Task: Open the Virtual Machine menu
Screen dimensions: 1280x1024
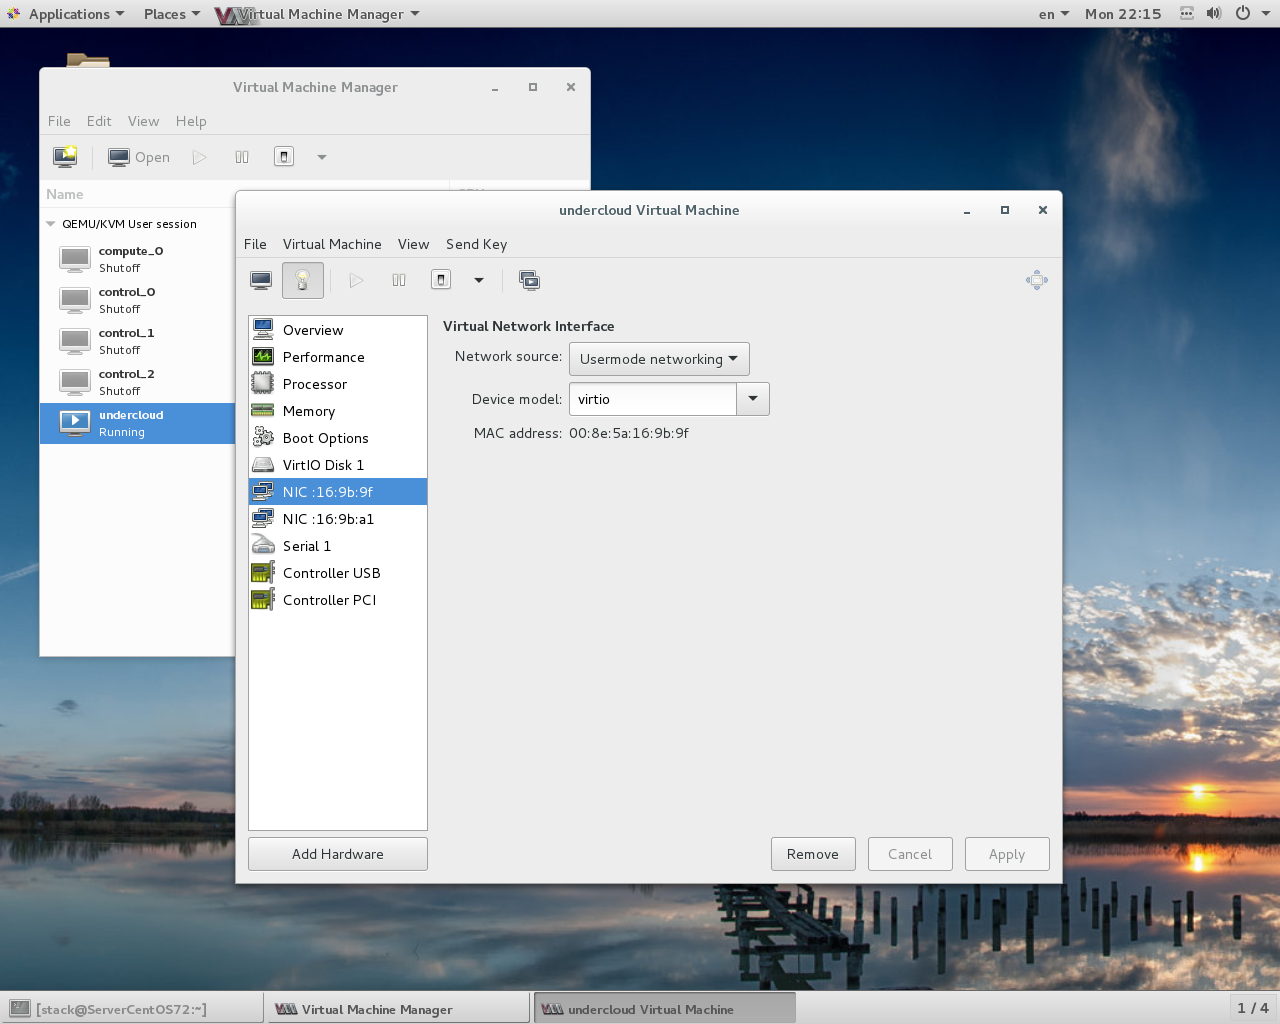Action: tap(332, 244)
